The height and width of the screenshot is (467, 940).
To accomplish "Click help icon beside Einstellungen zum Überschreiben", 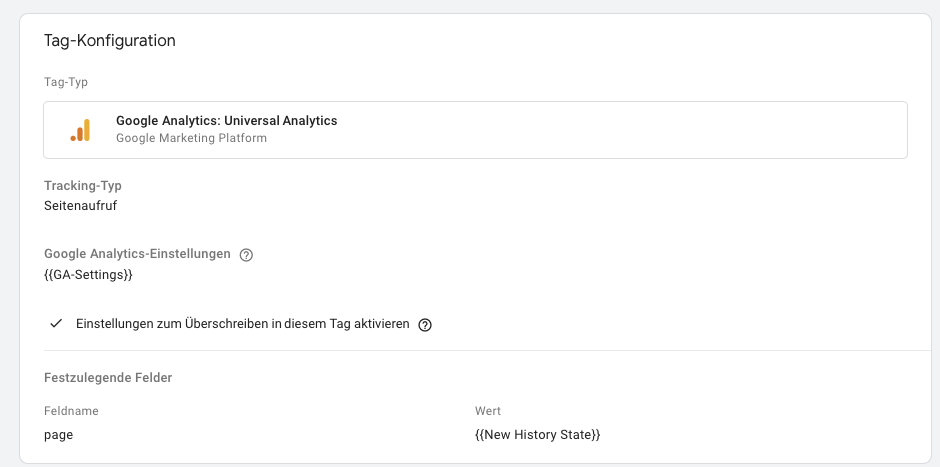I will pos(425,325).
